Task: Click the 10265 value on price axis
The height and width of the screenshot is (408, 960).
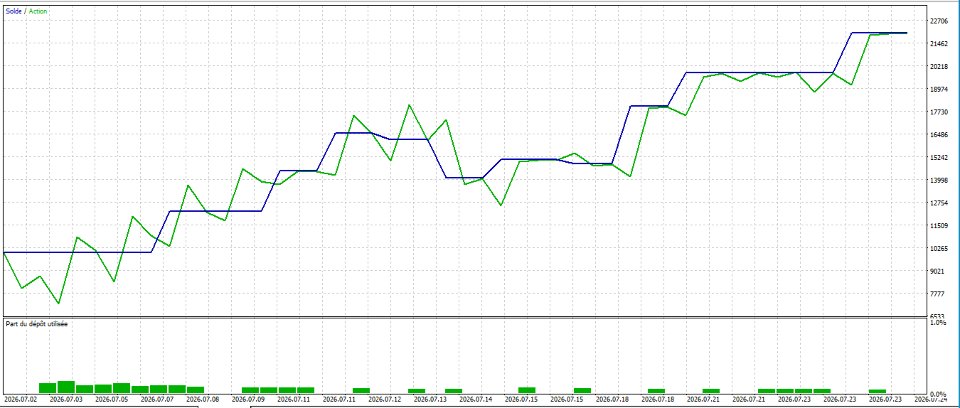Action: tap(939, 249)
